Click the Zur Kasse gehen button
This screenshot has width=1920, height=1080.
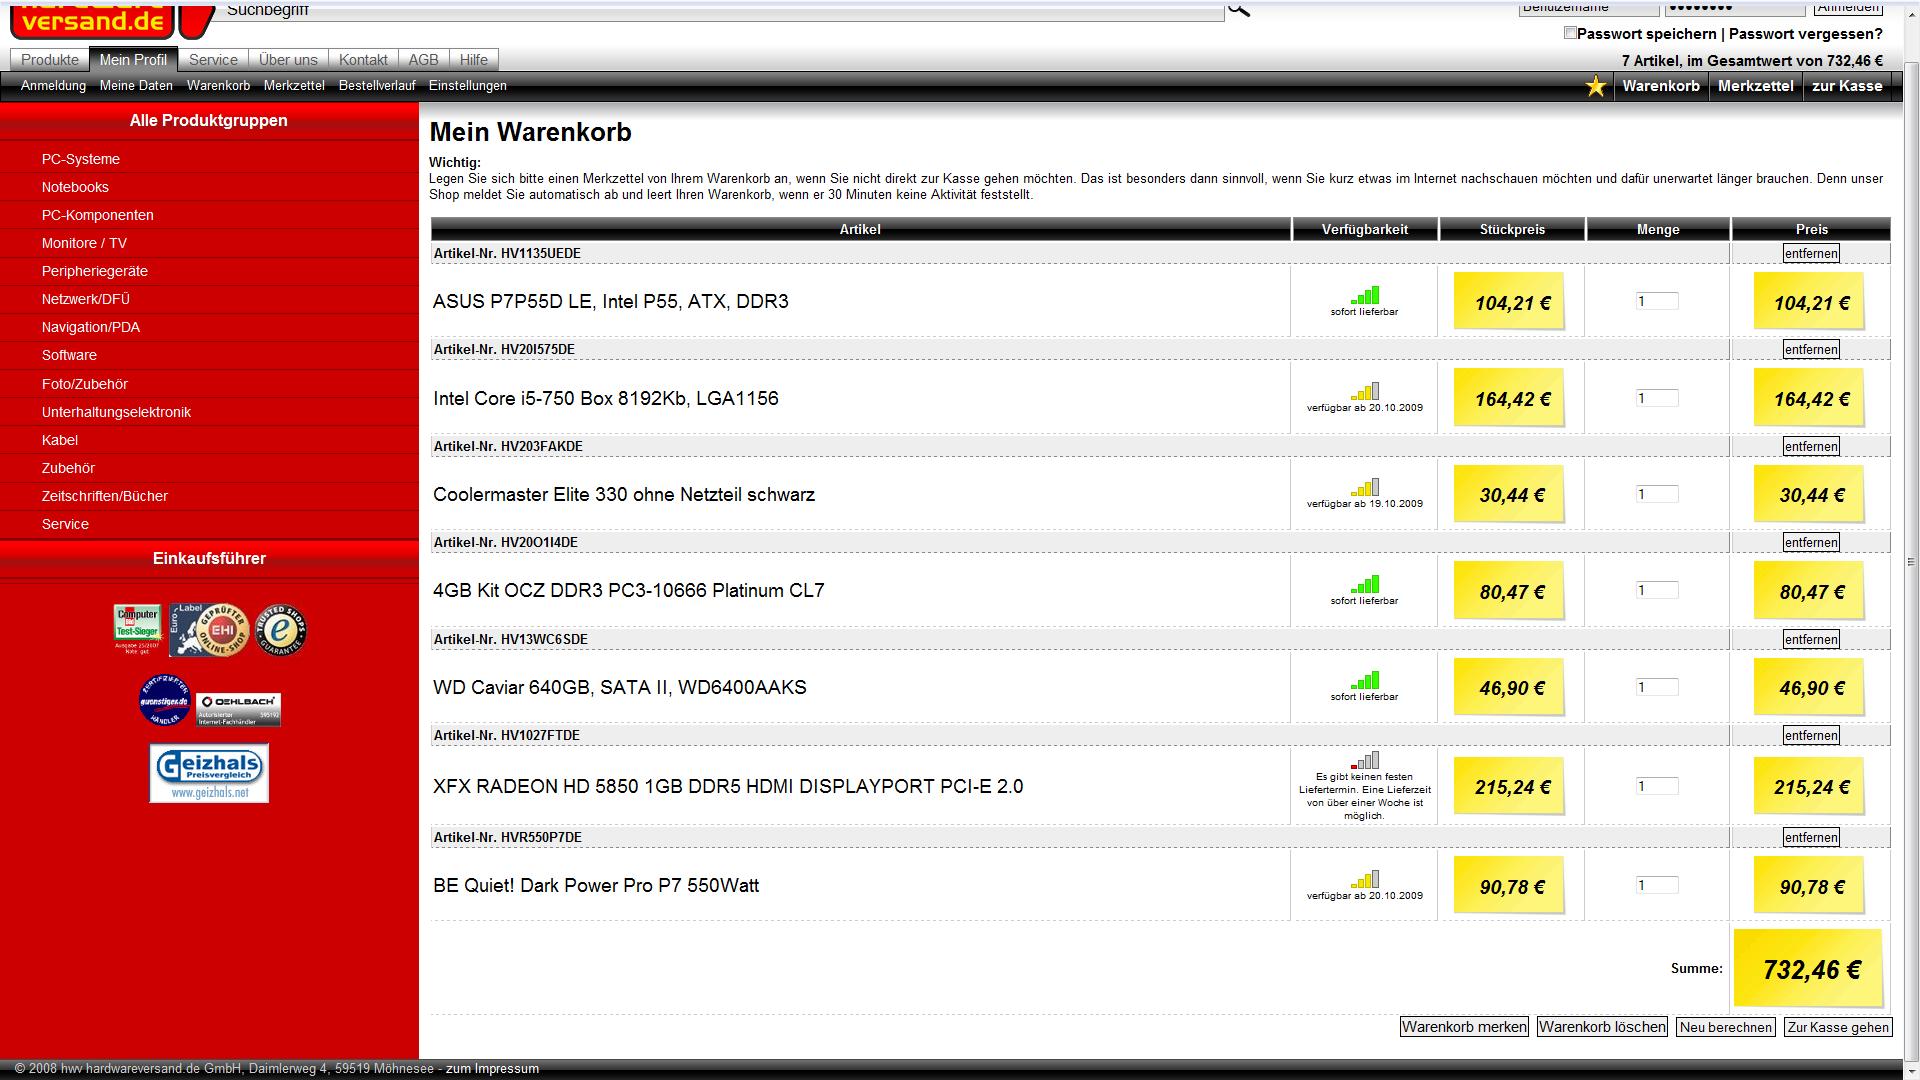coord(1838,1027)
